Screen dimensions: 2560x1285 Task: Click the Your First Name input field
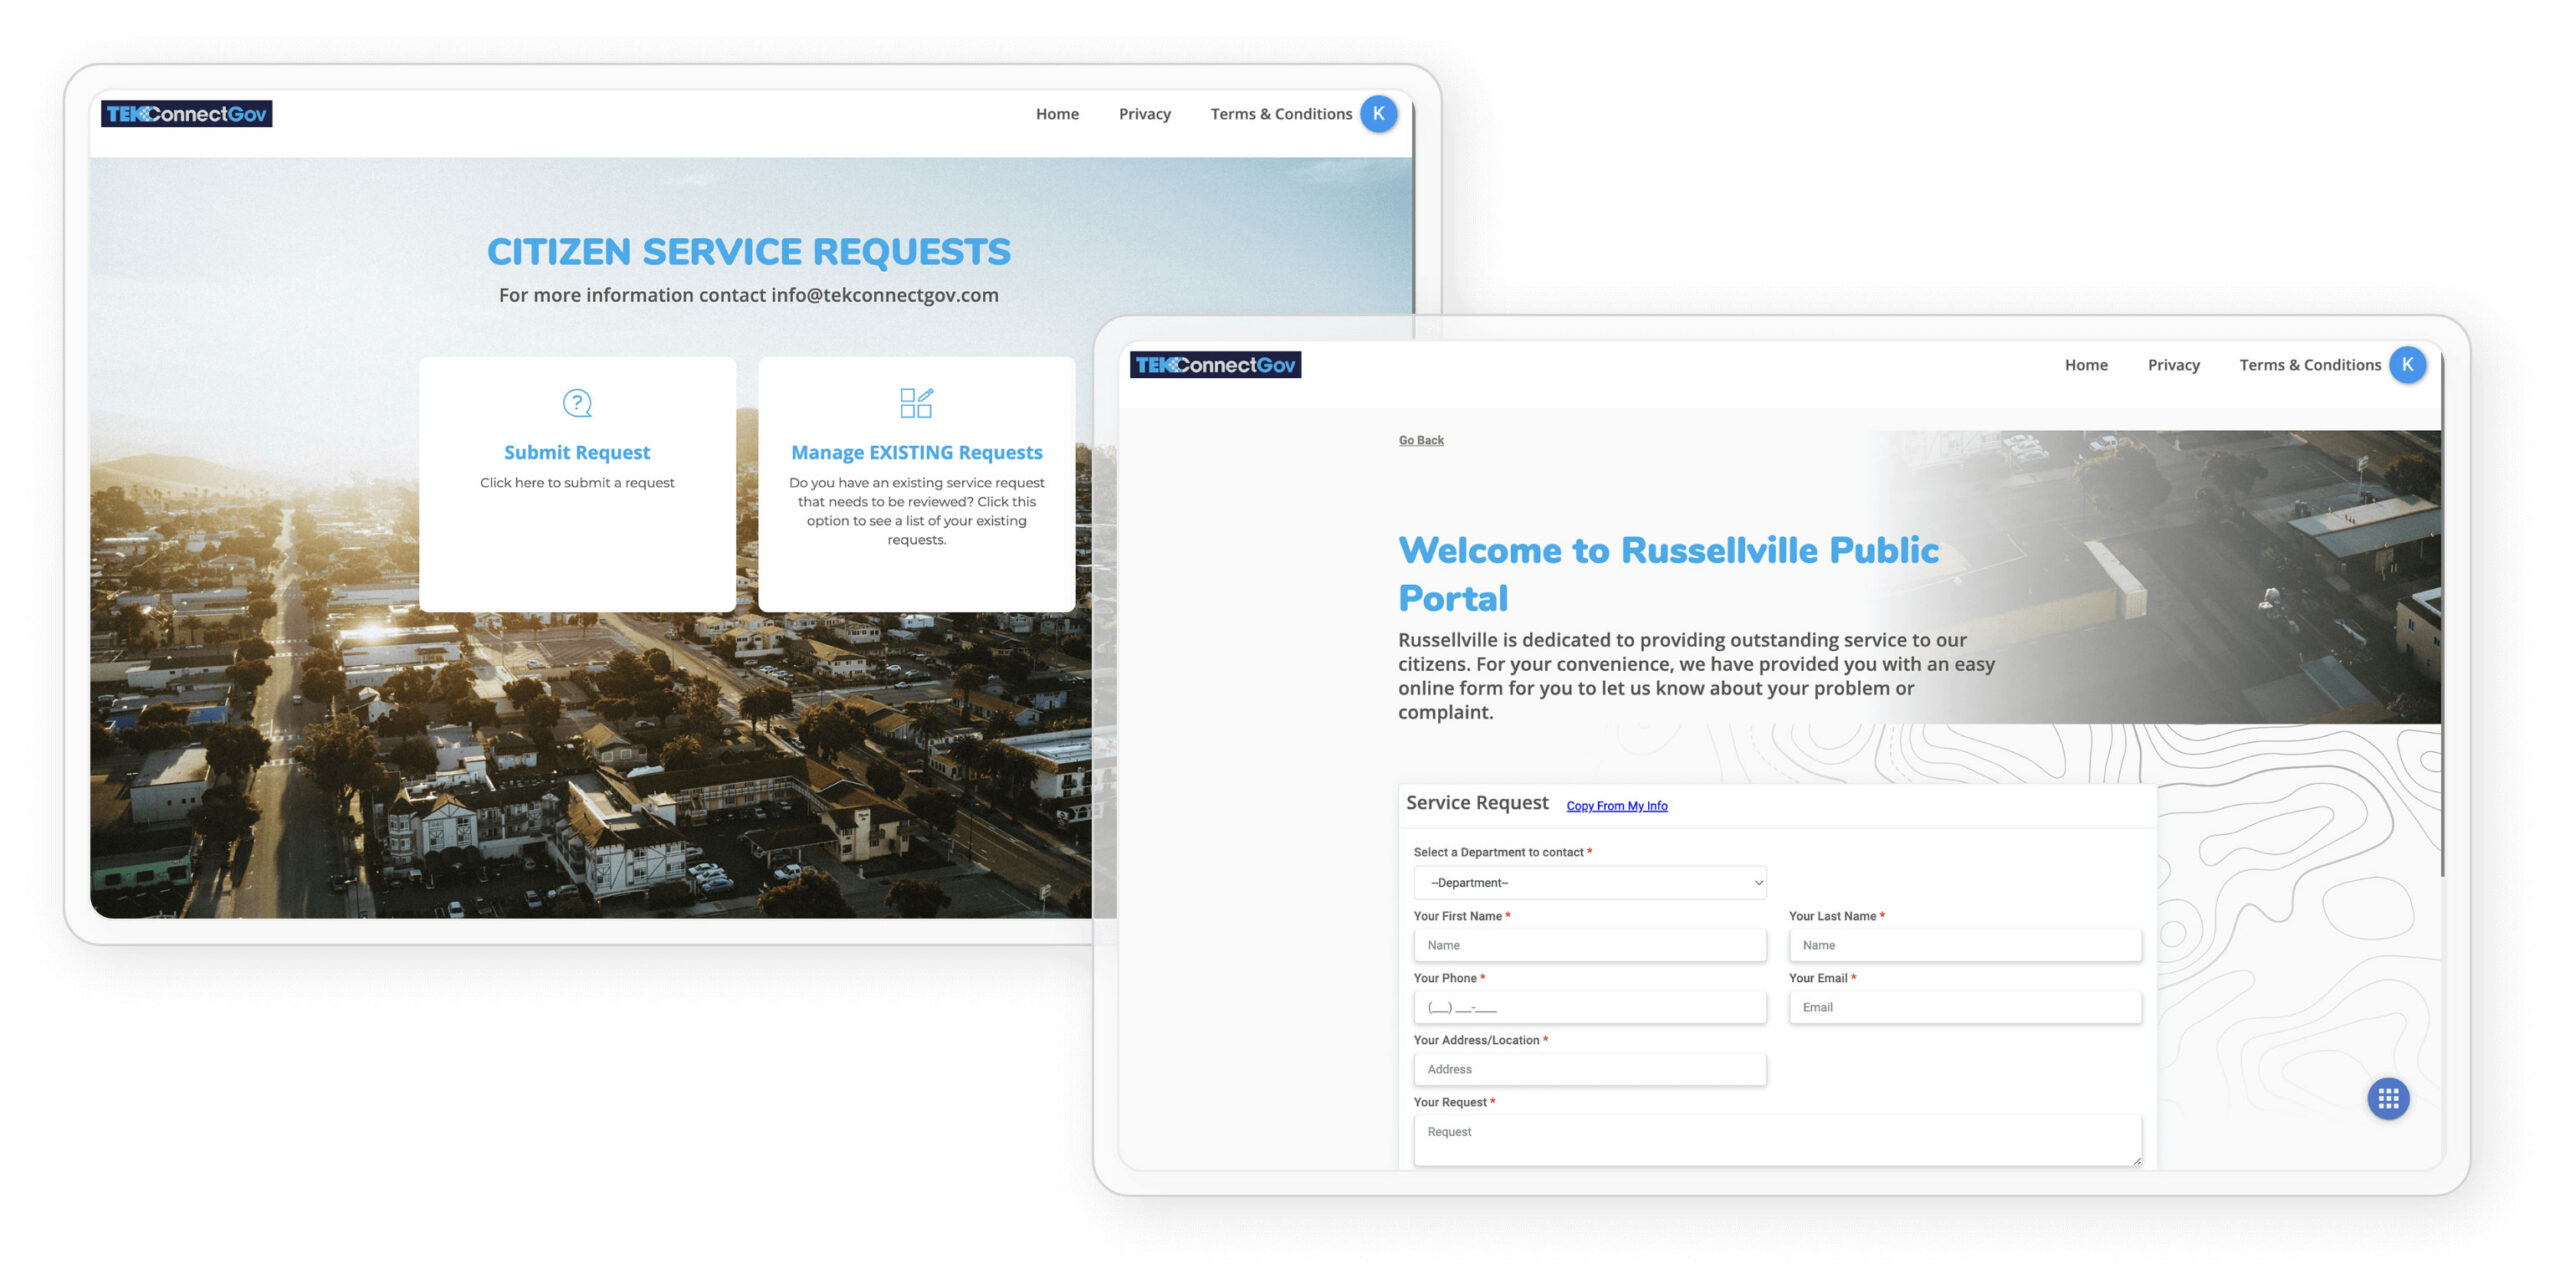point(1589,945)
